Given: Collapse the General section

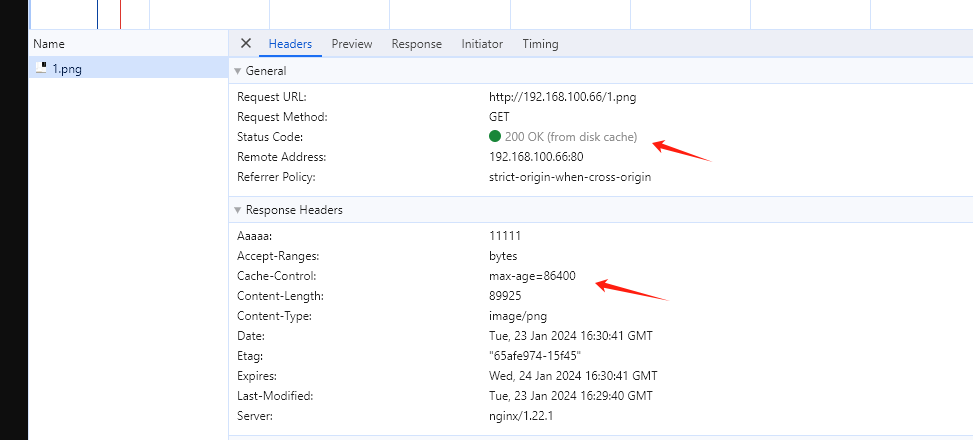Looking at the screenshot, I should pyautogui.click(x=238, y=71).
